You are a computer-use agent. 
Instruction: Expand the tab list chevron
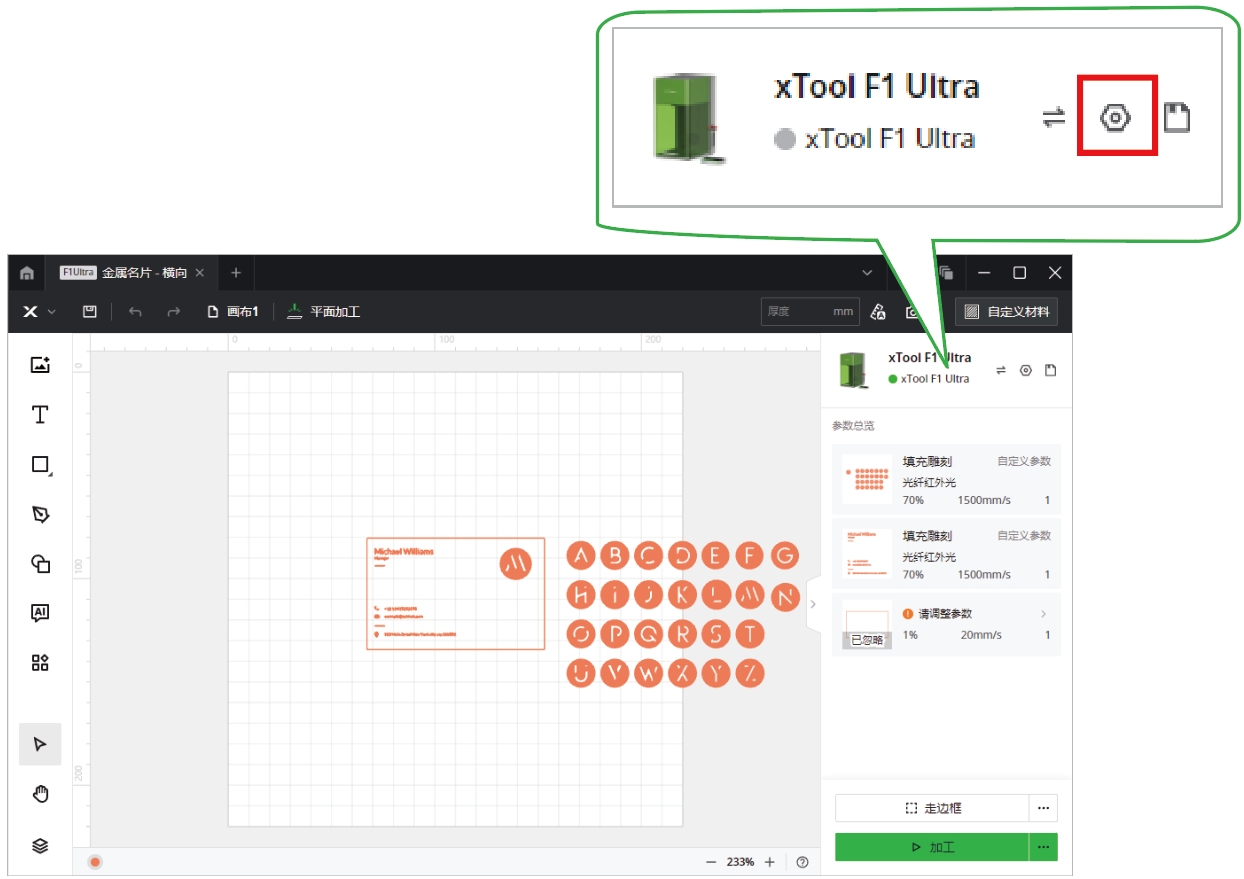tap(867, 273)
